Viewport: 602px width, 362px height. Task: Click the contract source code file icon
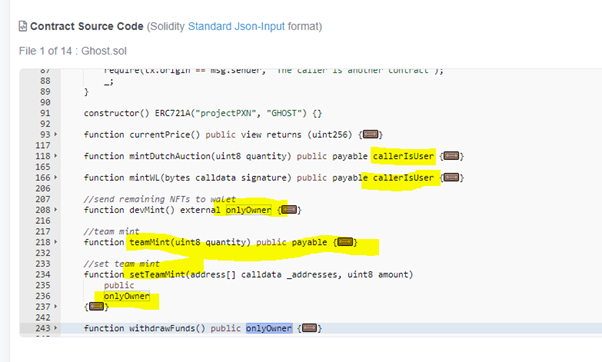(23, 26)
